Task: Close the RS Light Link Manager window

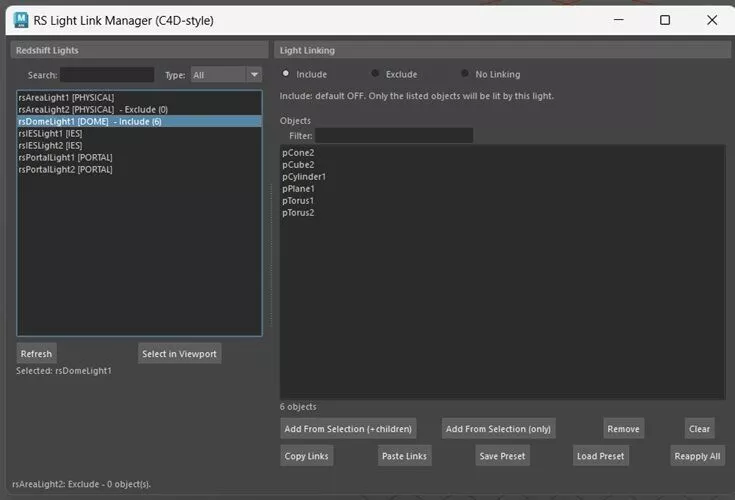Action: pos(712,20)
